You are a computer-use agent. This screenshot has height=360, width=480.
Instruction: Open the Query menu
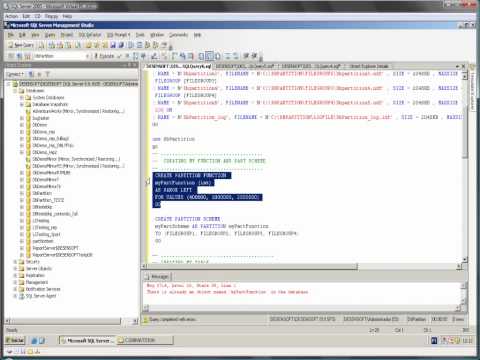[50, 35]
